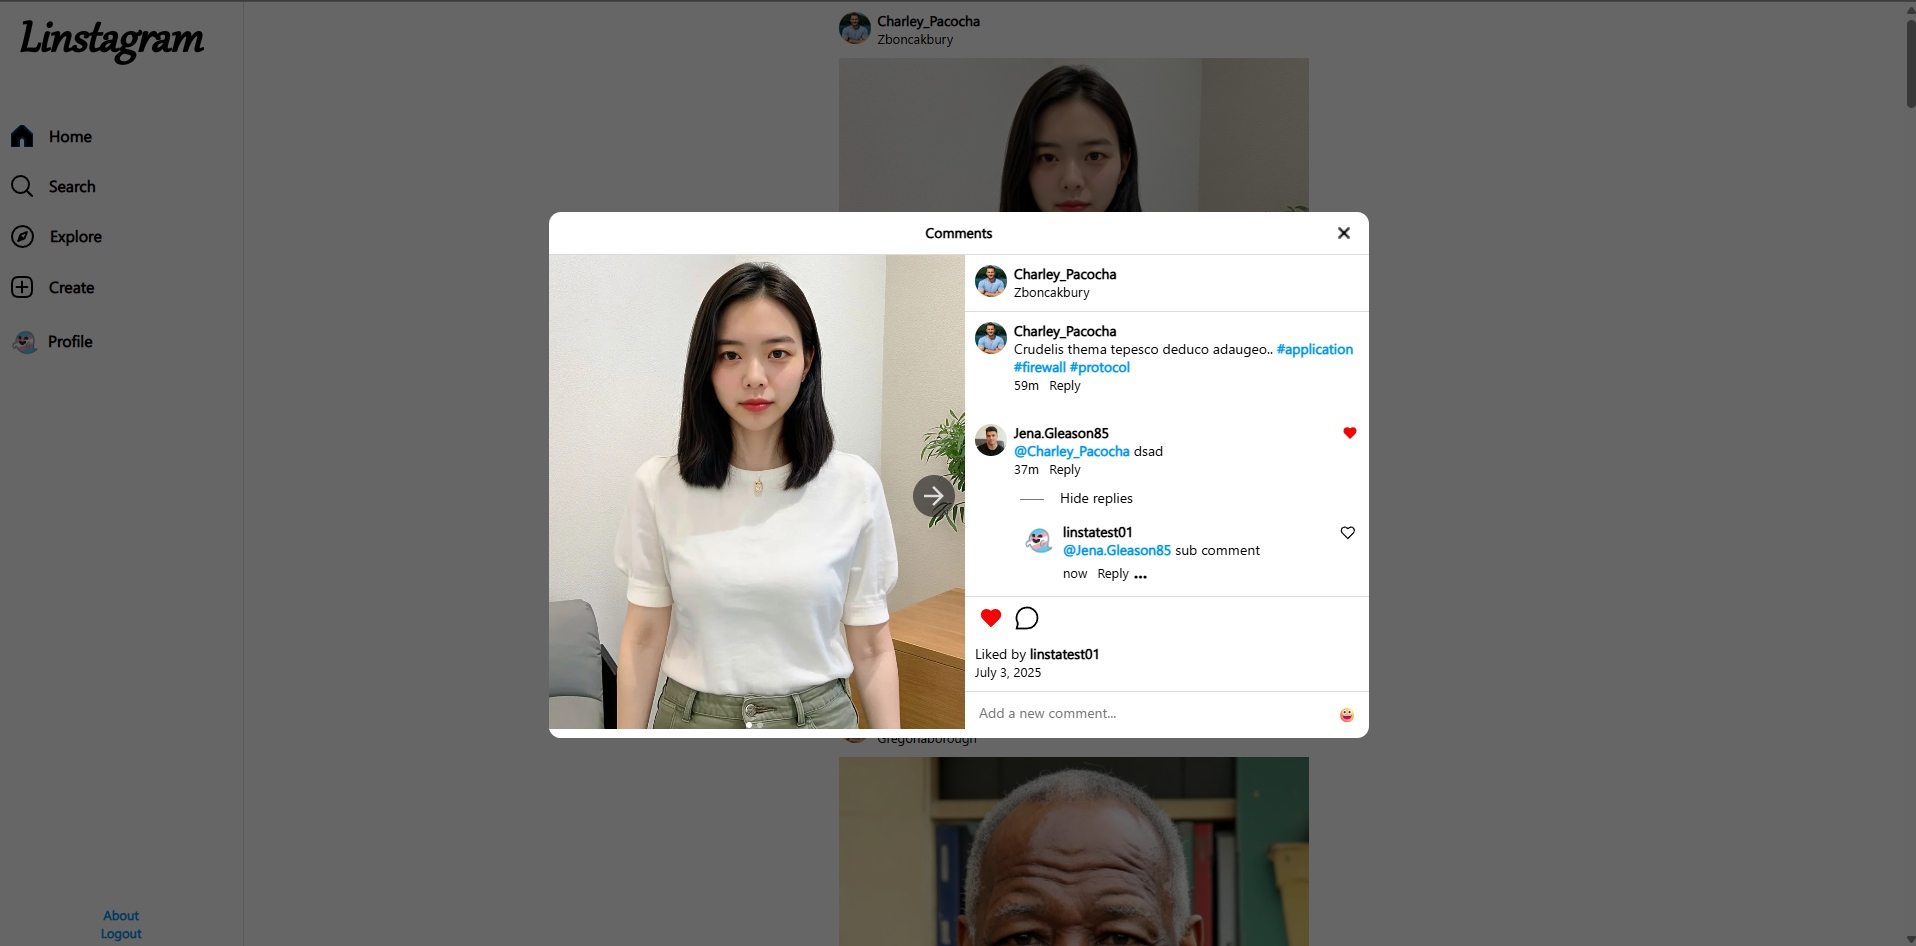Open more options on linstatest01's reply
The height and width of the screenshot is (946, 1916).
click(1141, 576)
